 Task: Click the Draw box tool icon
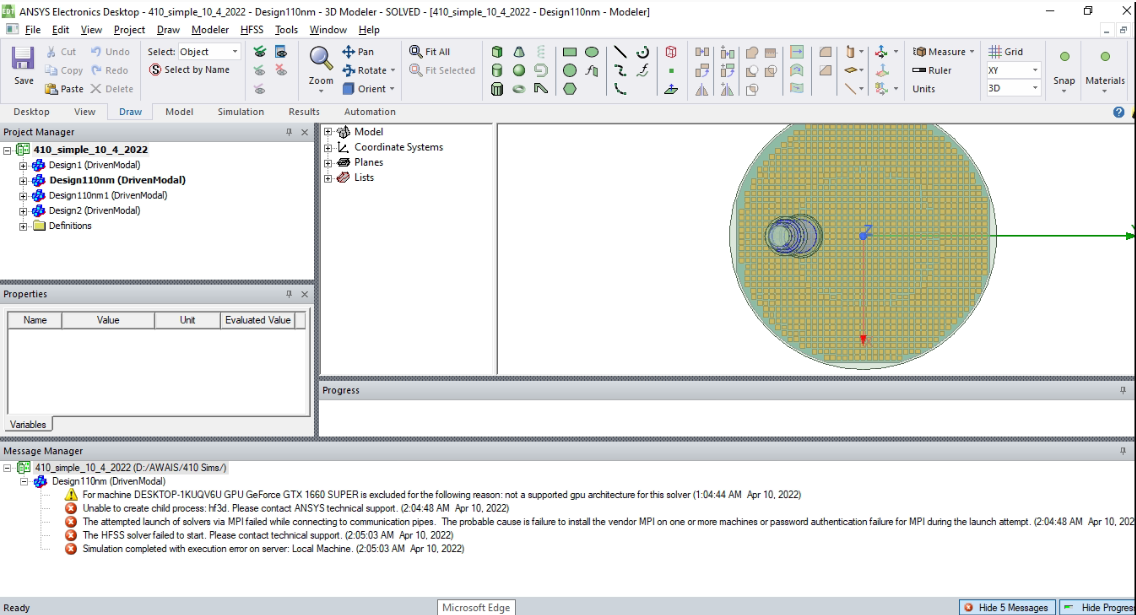[x=497, y=52]
